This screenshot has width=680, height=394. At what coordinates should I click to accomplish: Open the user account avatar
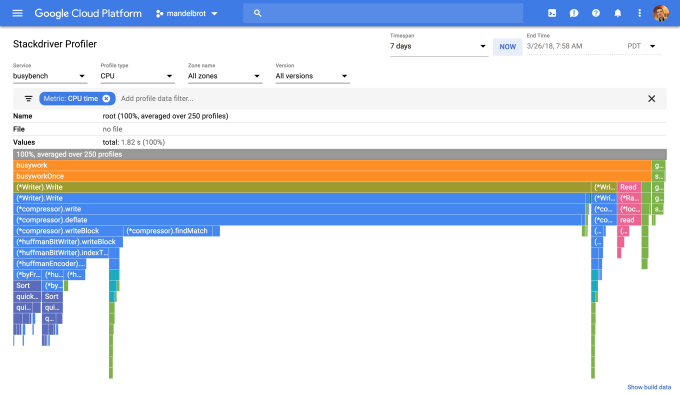(660, 13)
